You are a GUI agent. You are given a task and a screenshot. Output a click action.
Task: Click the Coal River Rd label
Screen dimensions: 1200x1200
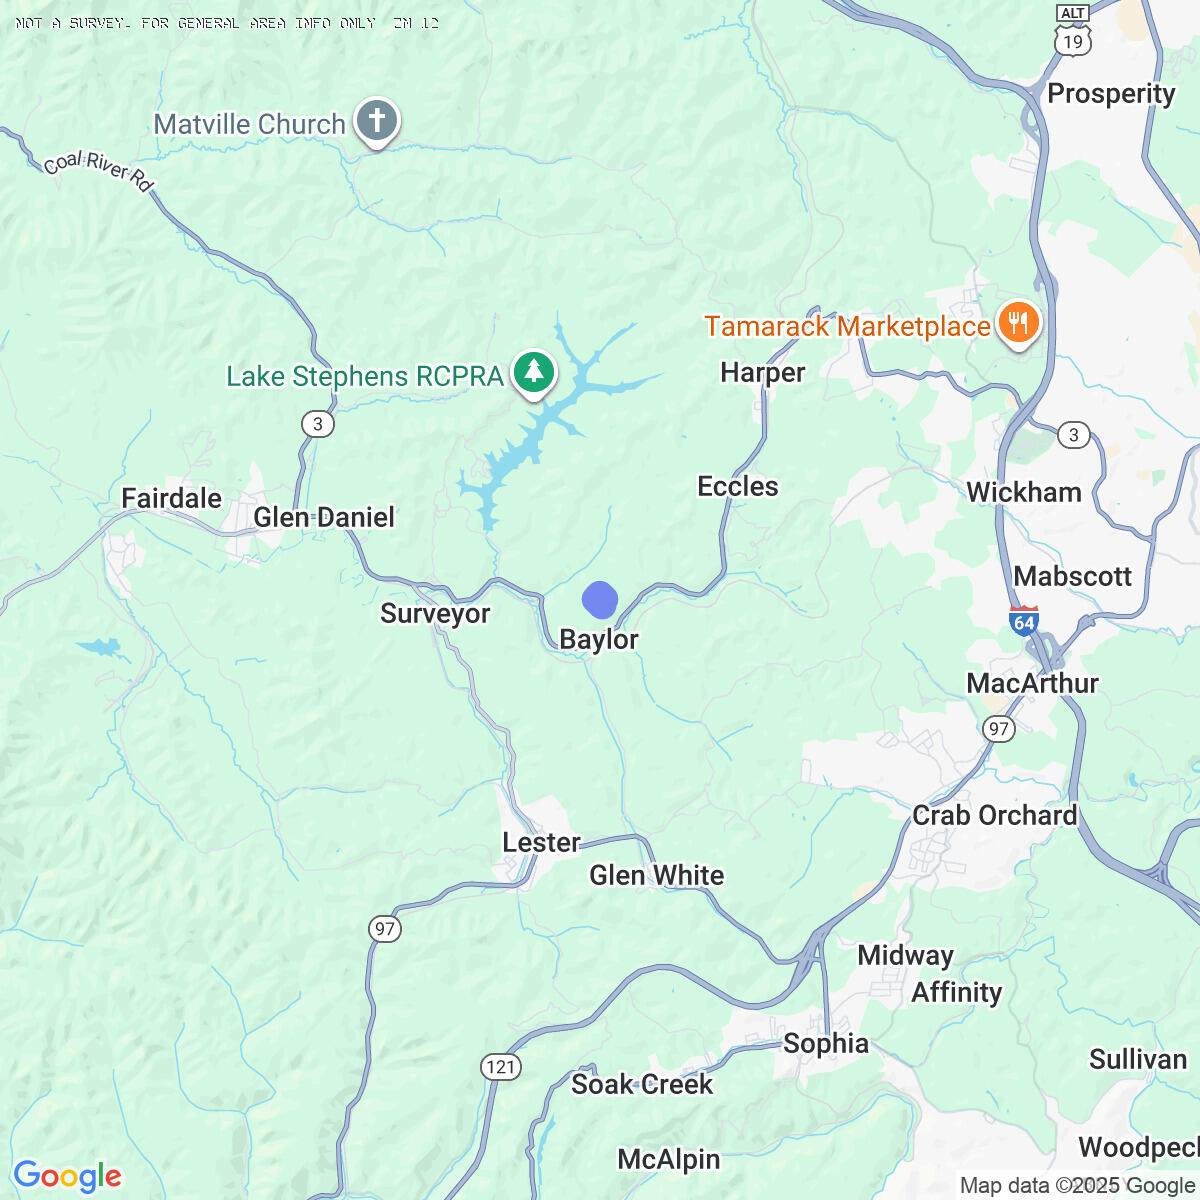pyautogui.click(x=97, y=171)
